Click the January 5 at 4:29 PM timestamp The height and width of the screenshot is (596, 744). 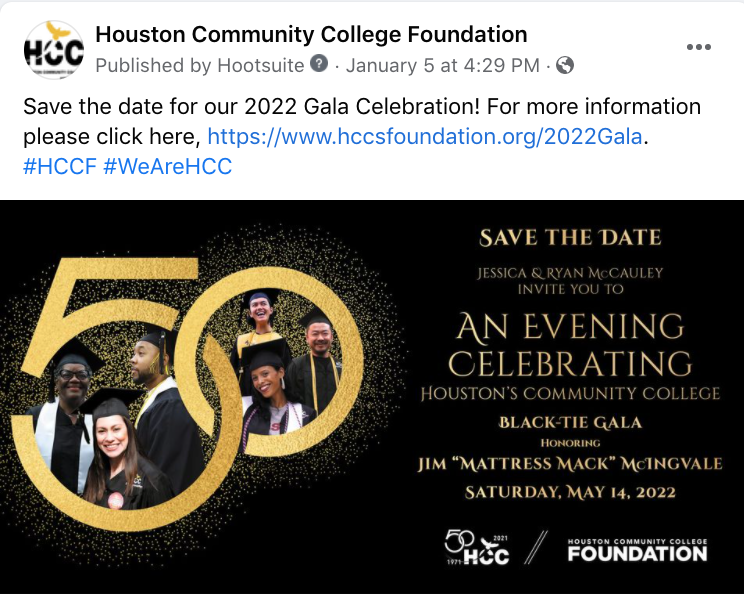click(x=443, y=65)
